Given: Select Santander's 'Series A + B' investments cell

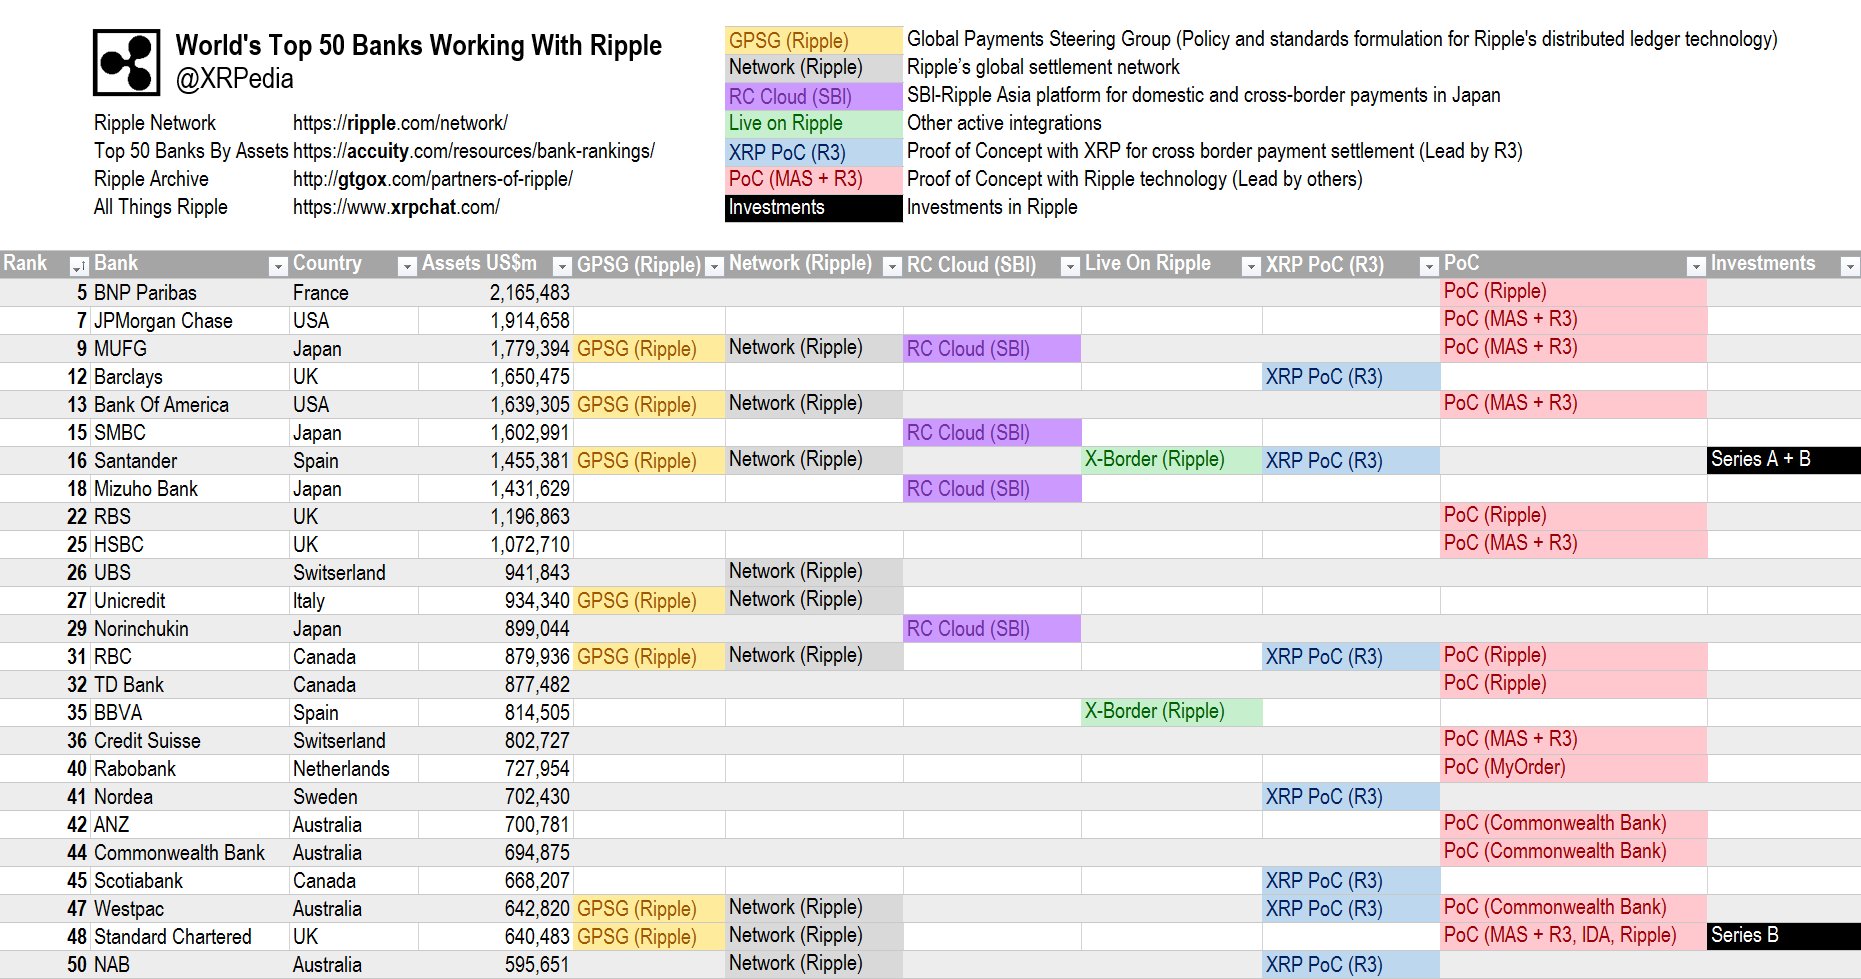Looking at the screenshot, I should click(x=1783, y=460).
